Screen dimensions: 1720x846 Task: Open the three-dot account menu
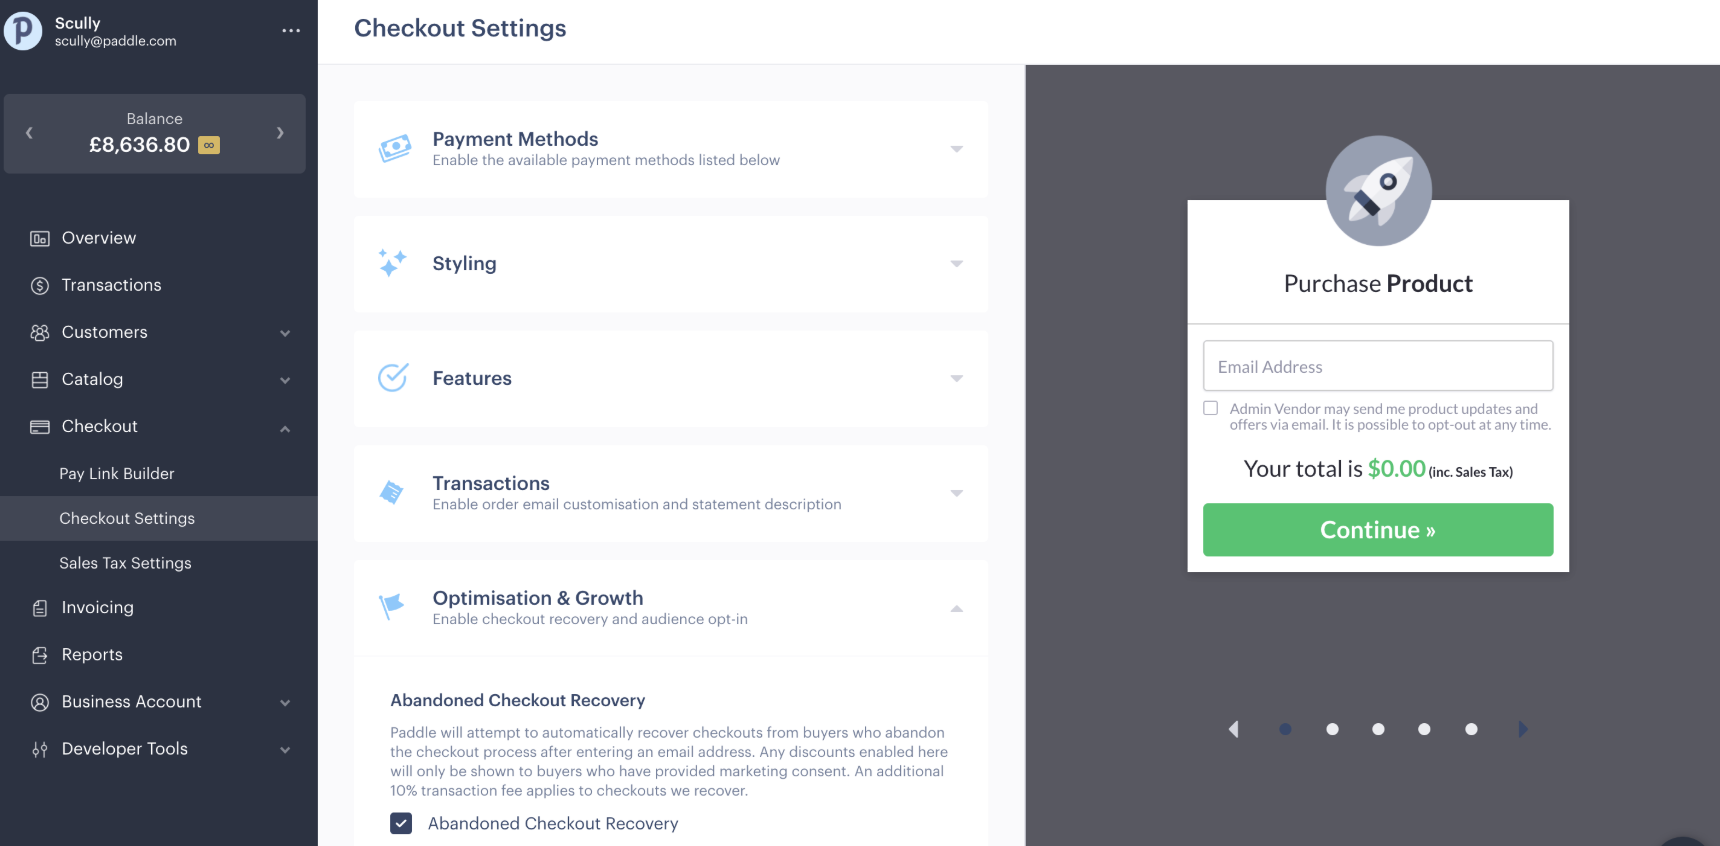click(x=291, y=31)
